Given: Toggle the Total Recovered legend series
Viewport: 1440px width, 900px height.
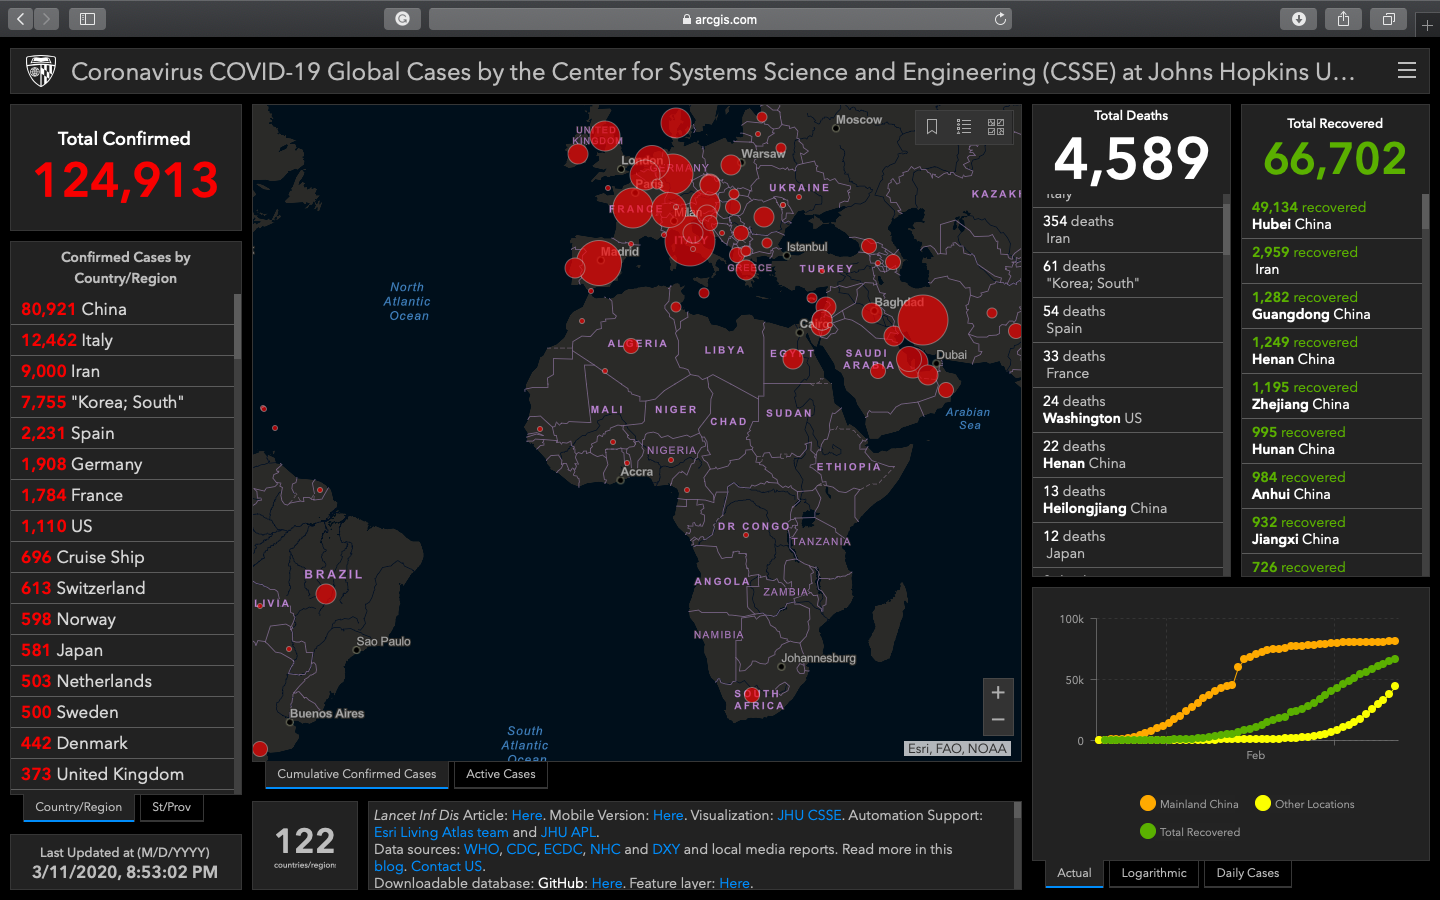Looking at the screenshot, I should point(1190,832).
